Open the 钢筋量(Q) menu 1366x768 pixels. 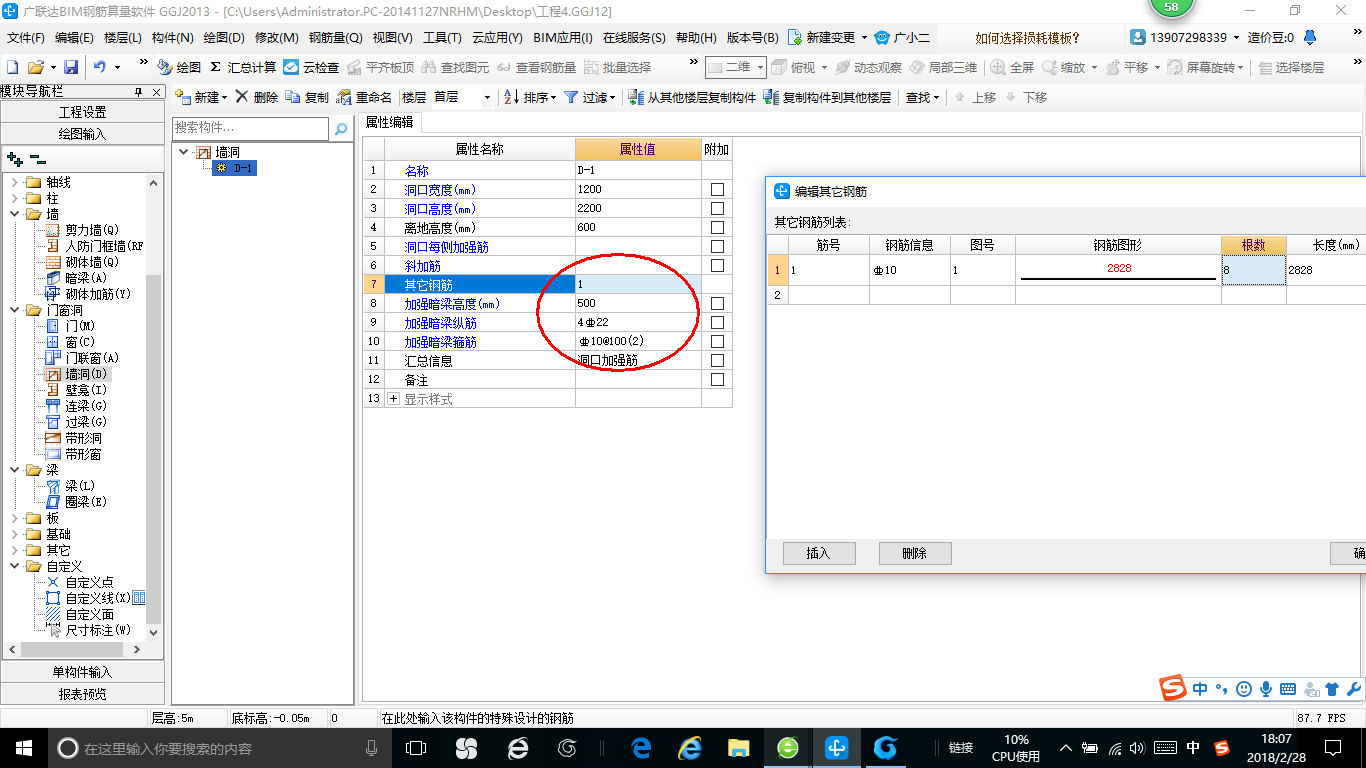[x=335, y=38]
